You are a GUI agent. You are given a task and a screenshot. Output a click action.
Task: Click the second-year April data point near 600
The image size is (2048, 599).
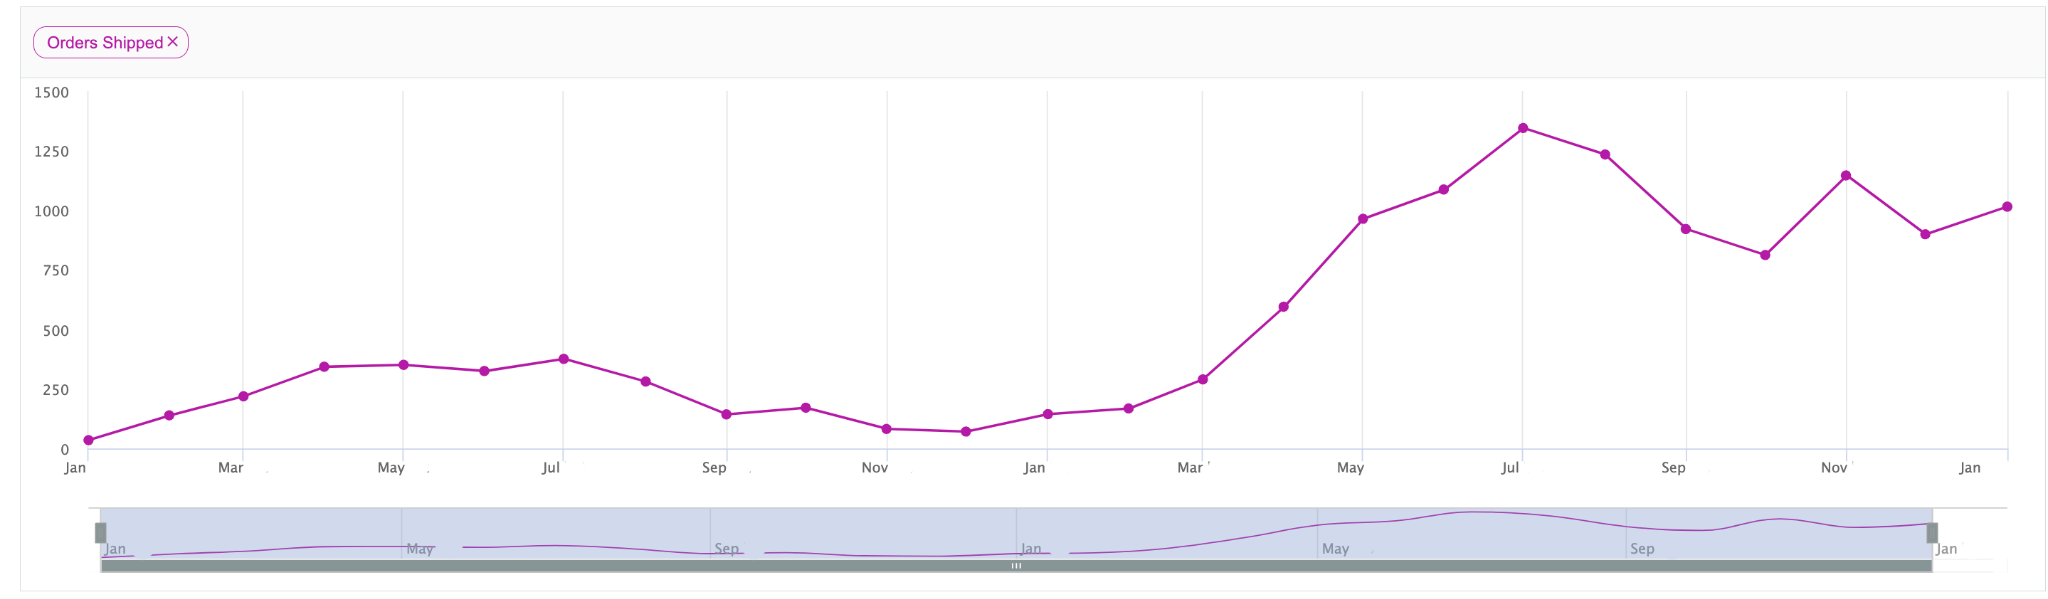point(1284,307)
